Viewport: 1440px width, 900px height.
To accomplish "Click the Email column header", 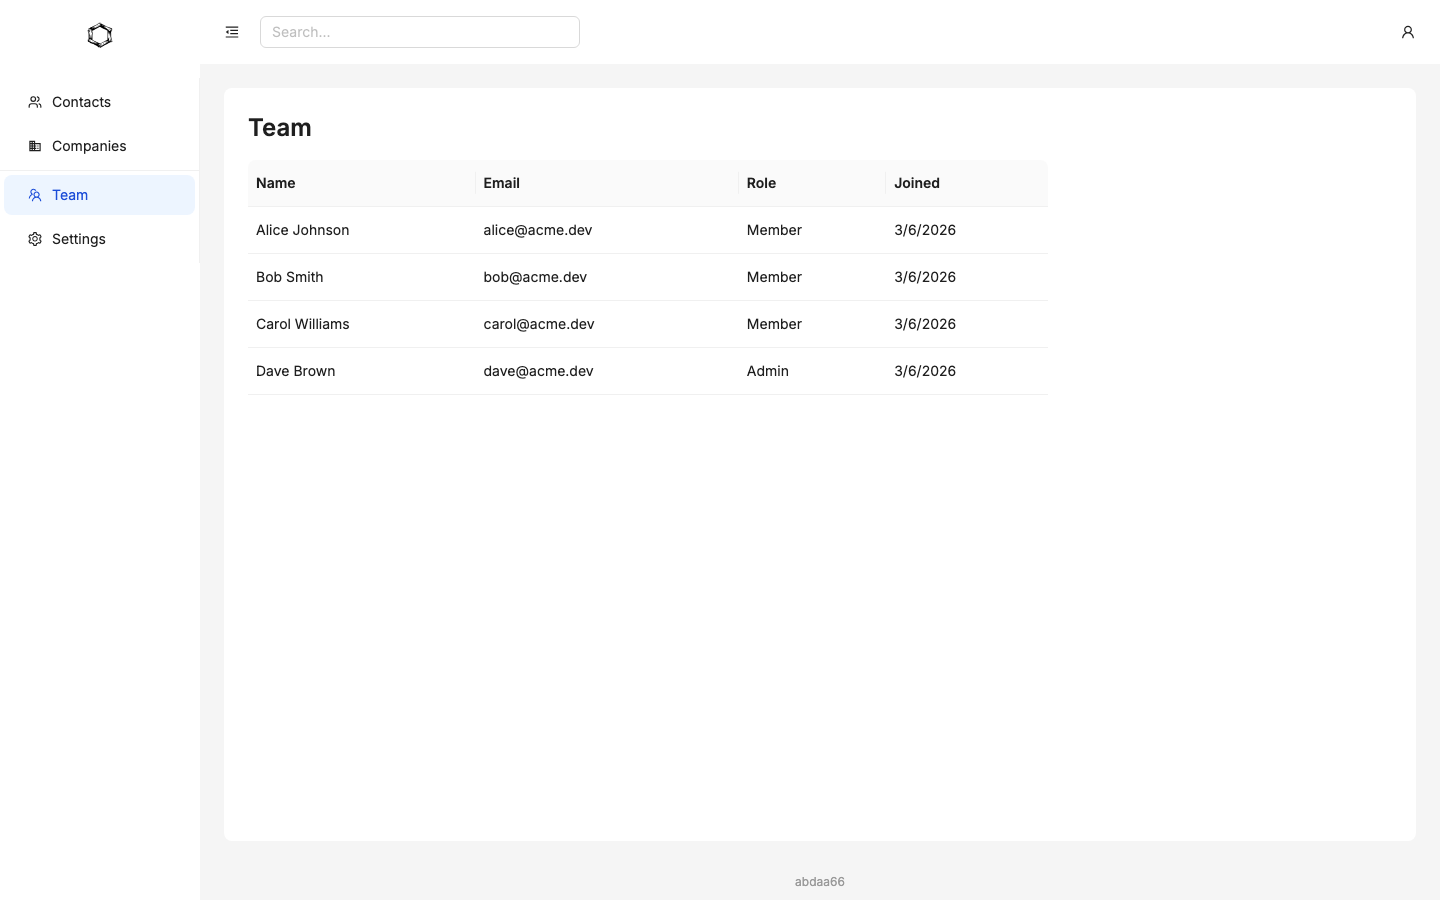I will [607, 183].
